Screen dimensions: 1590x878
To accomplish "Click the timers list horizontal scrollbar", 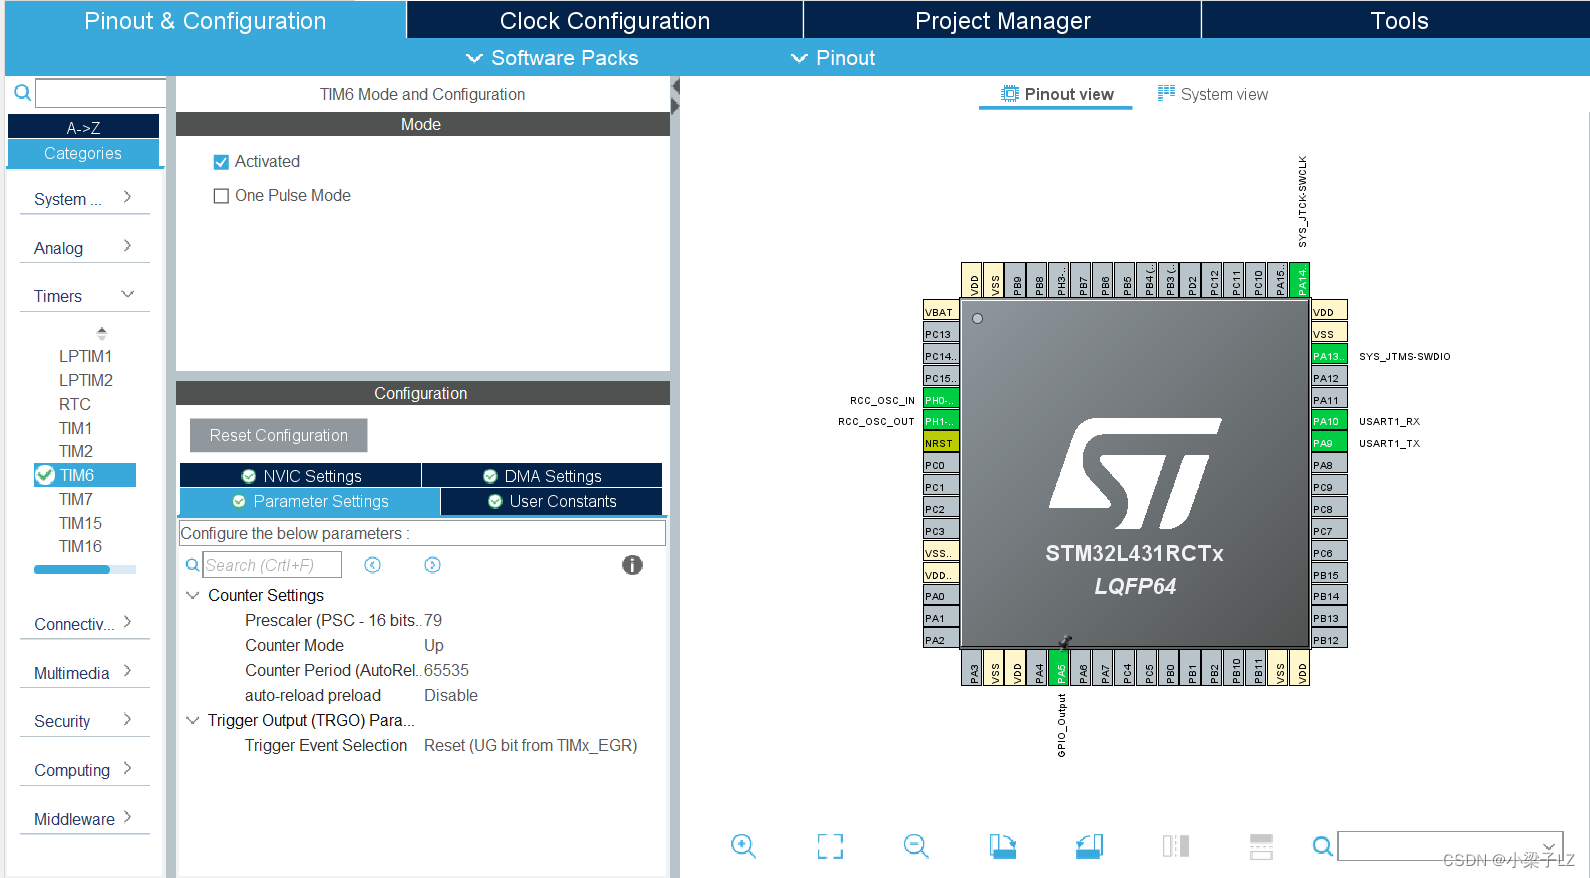I will (x=72, y=569).
